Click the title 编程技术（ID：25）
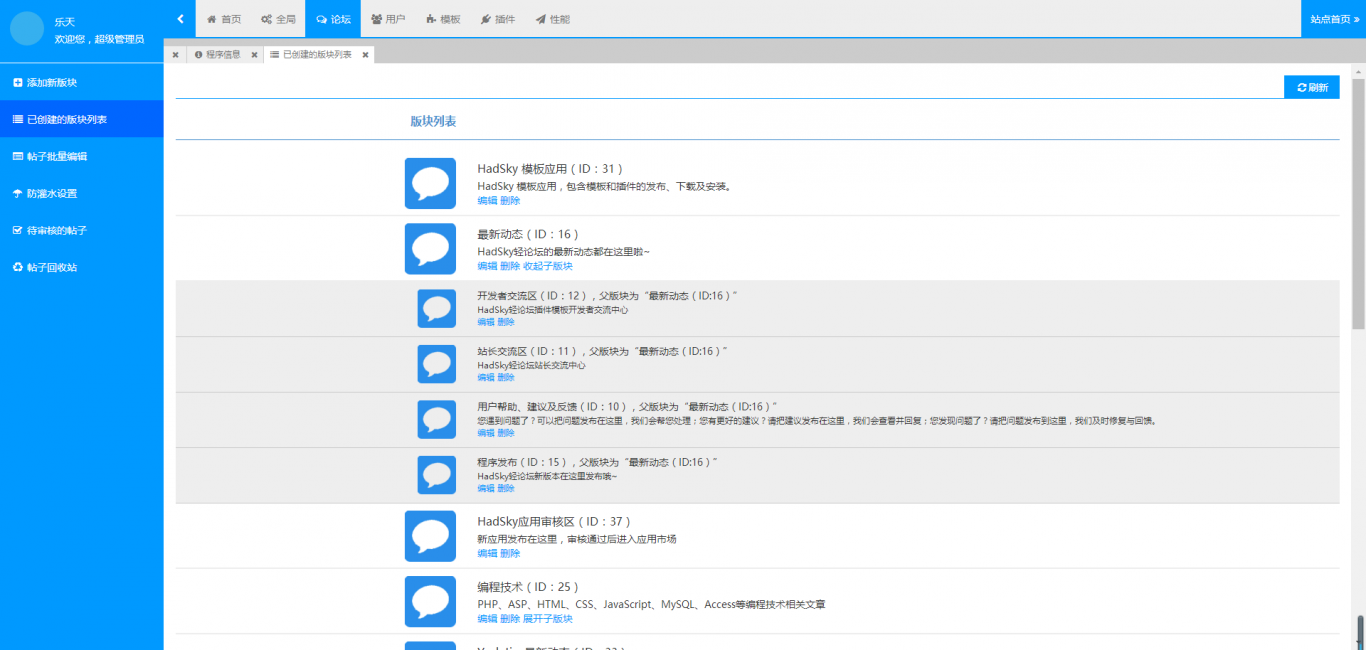The width and height of the screenshot is (1366, 650). tap(528, 587)
